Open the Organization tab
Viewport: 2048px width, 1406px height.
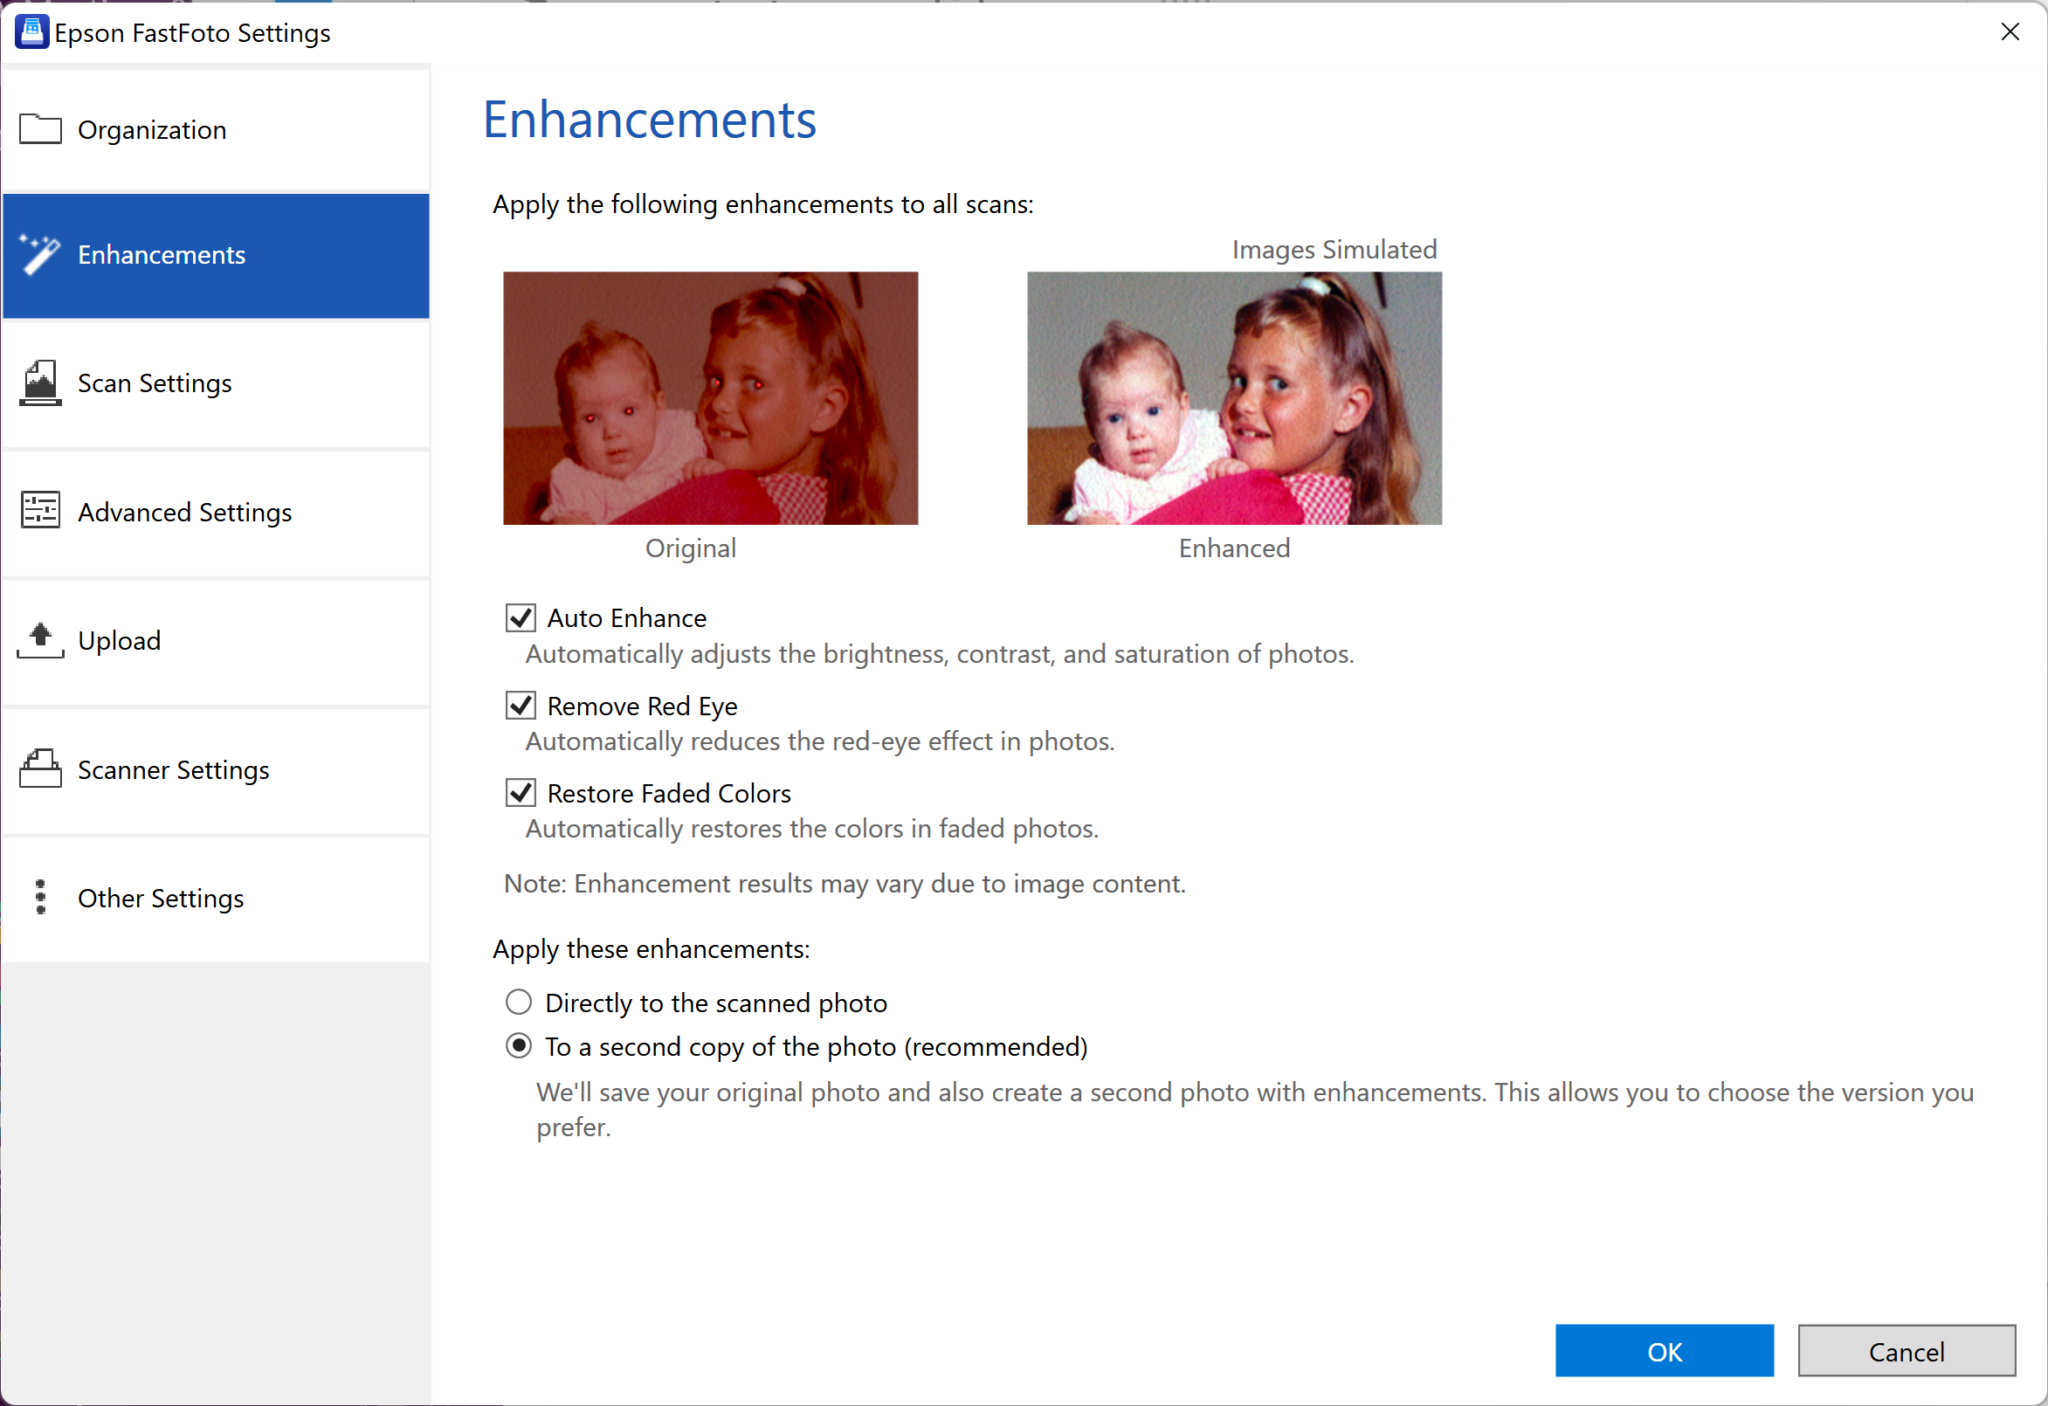(216, 130)
